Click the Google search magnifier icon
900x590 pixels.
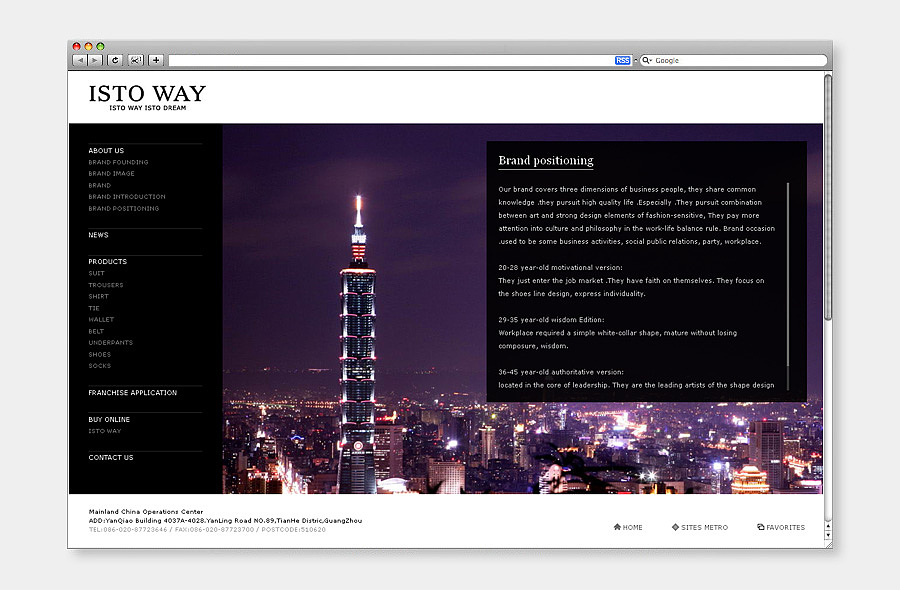coord(646,60)
